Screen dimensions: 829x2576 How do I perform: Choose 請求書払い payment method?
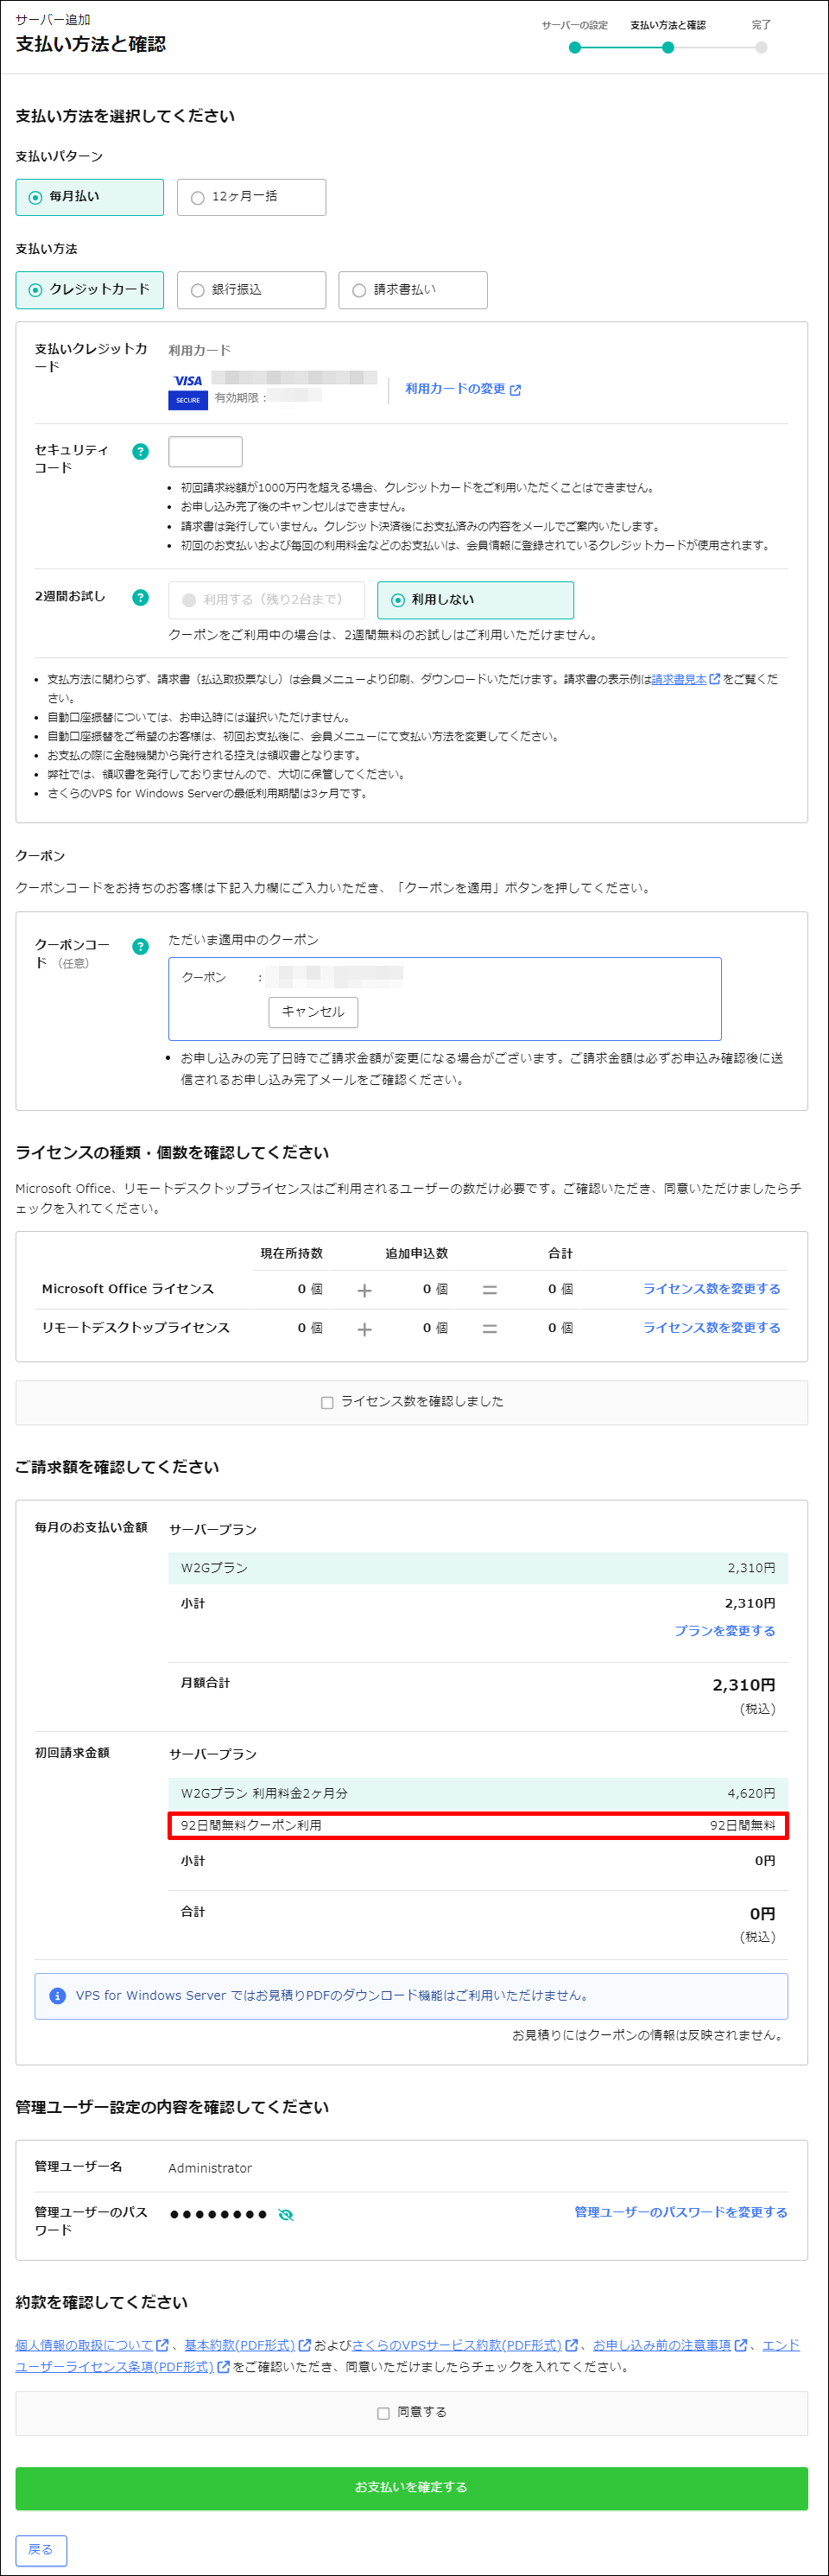pyautogui.click(x=412, y=290)
